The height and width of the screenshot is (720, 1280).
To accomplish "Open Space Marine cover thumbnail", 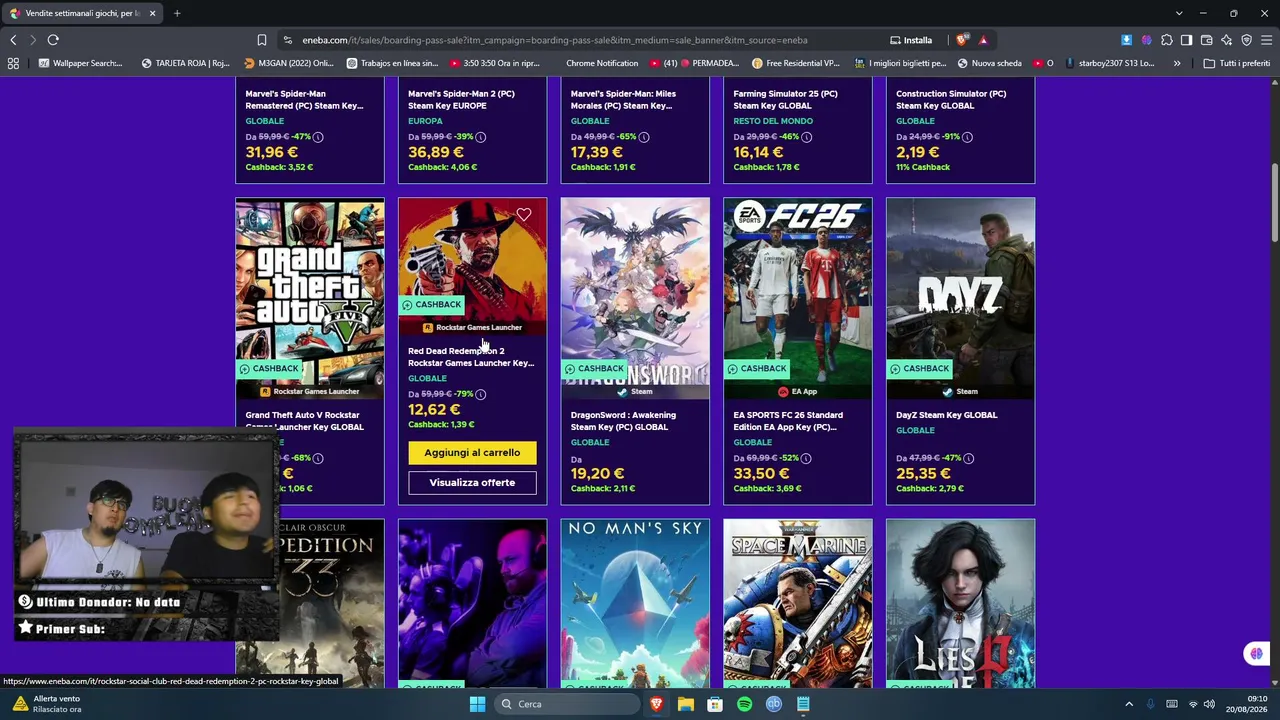I will point(798,603).
